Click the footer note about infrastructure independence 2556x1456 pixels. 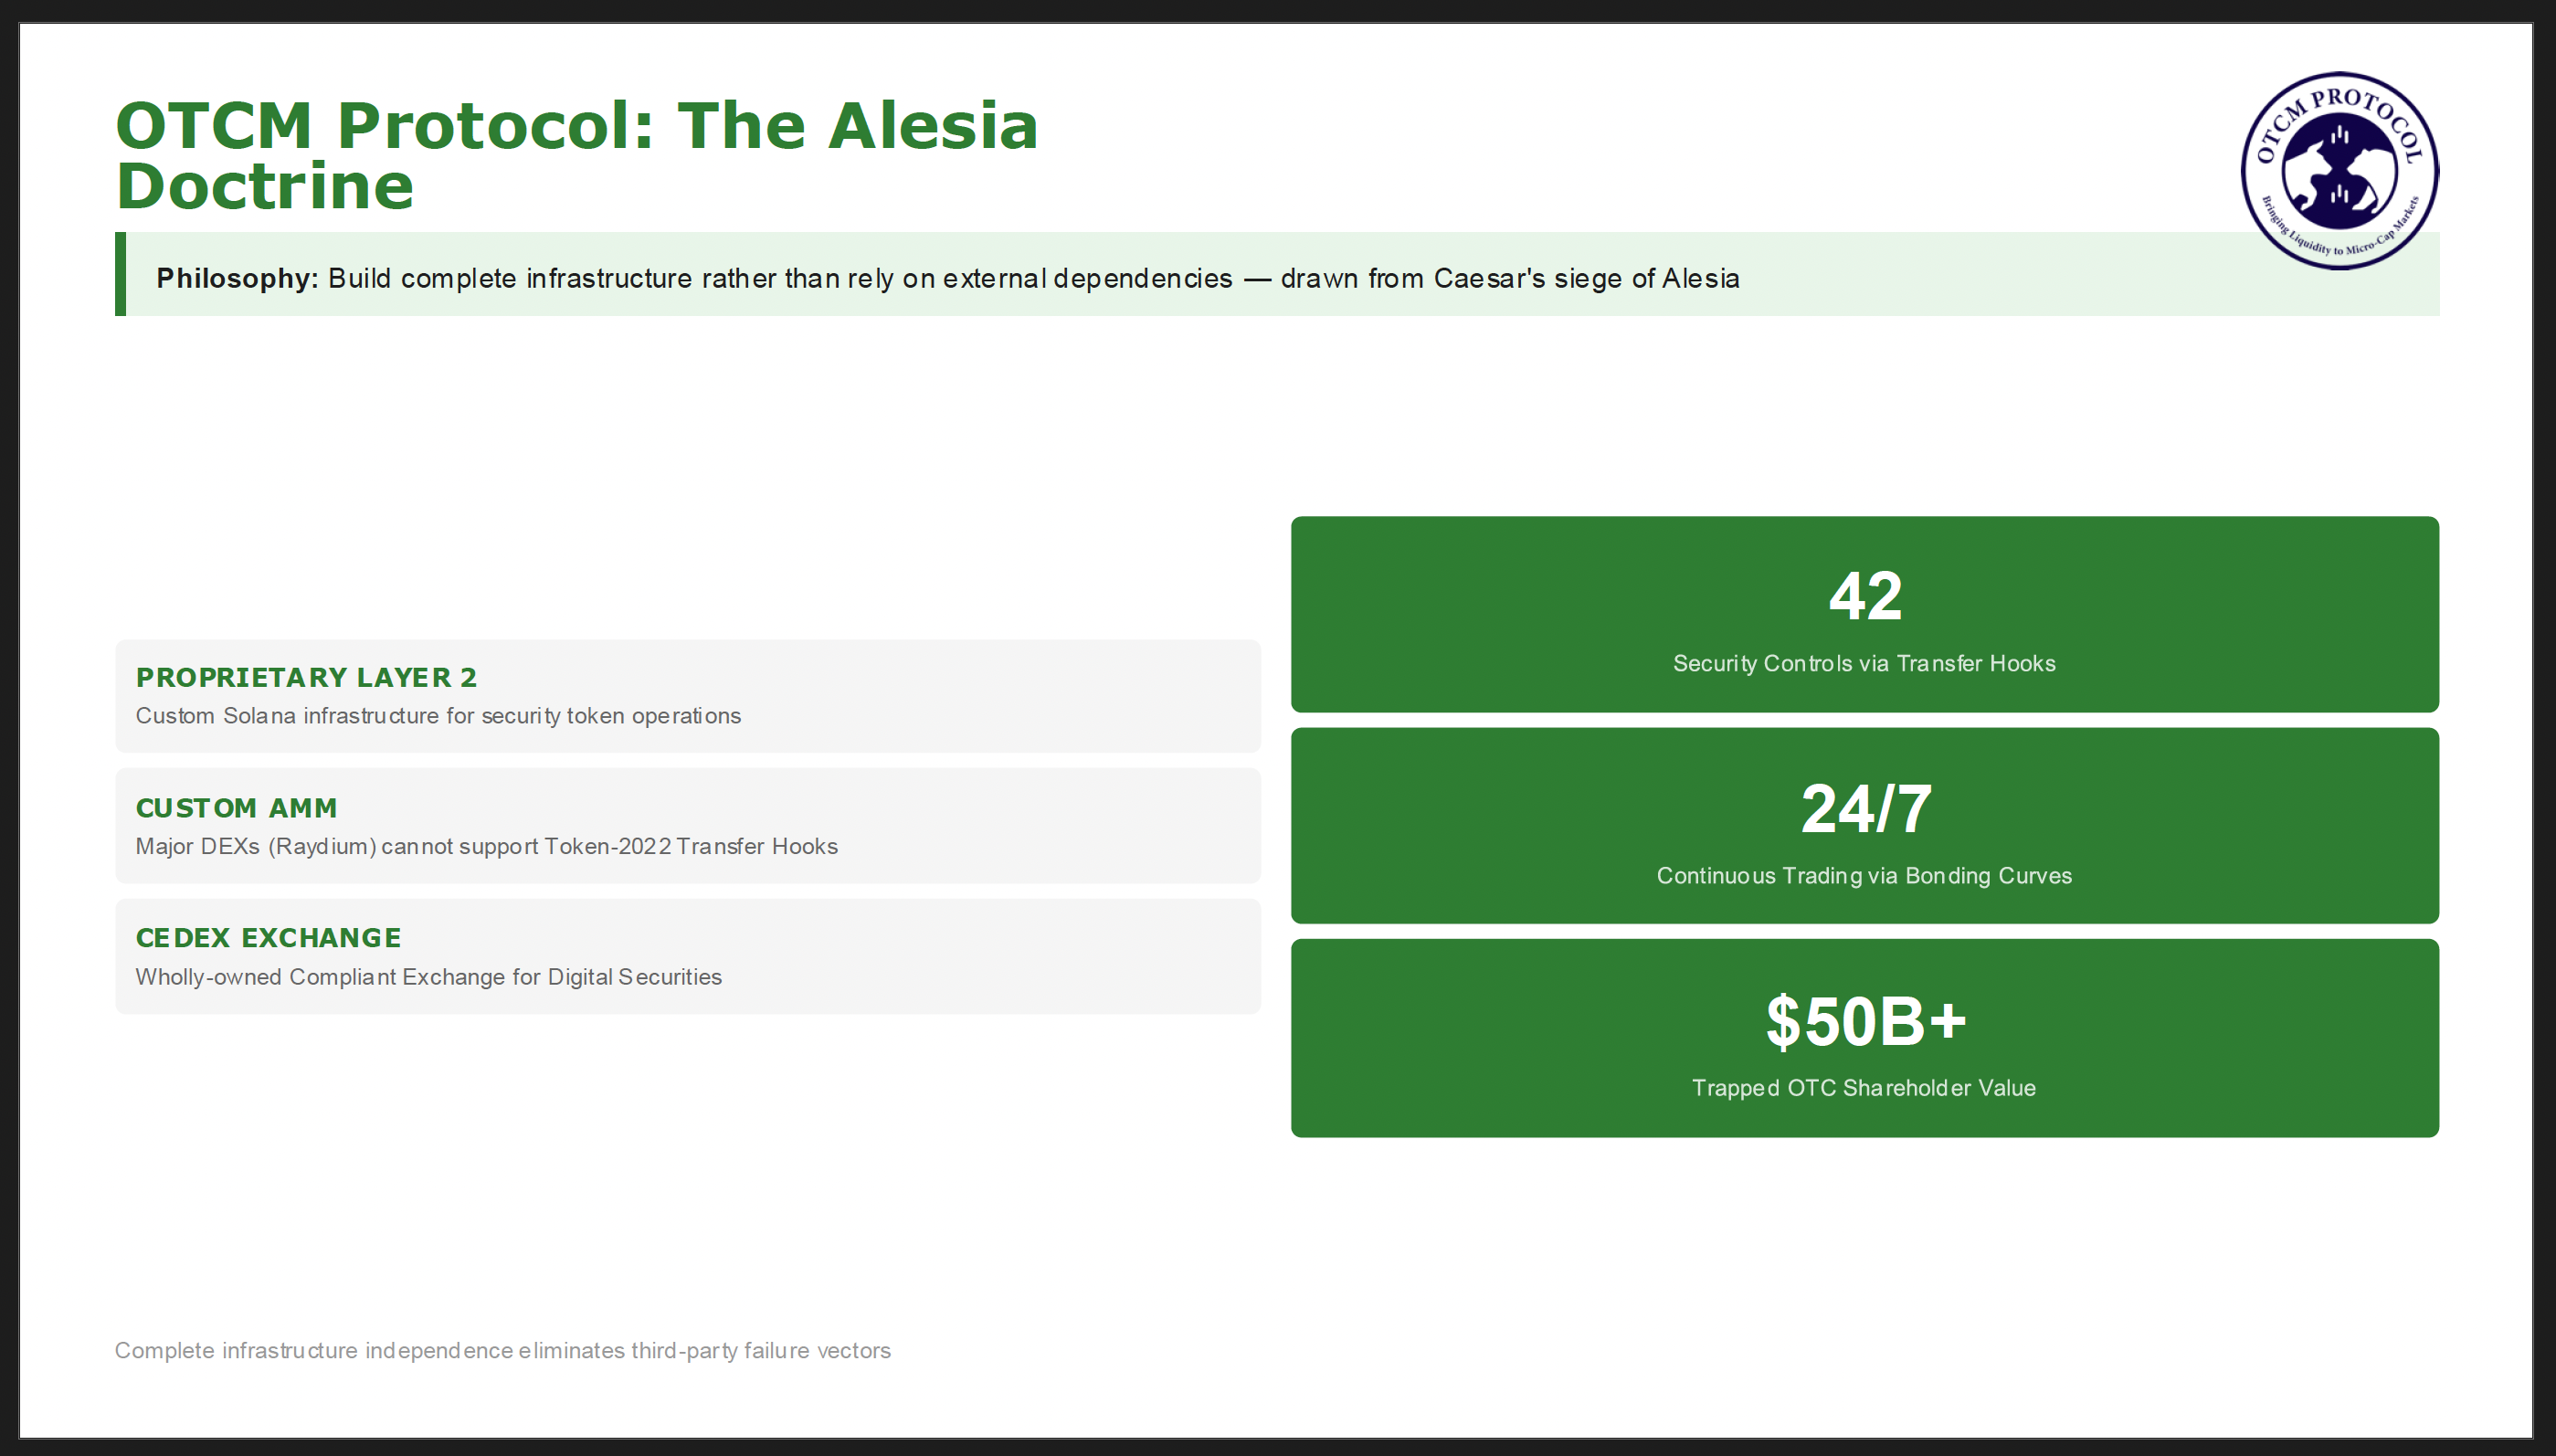(502, 1350)
